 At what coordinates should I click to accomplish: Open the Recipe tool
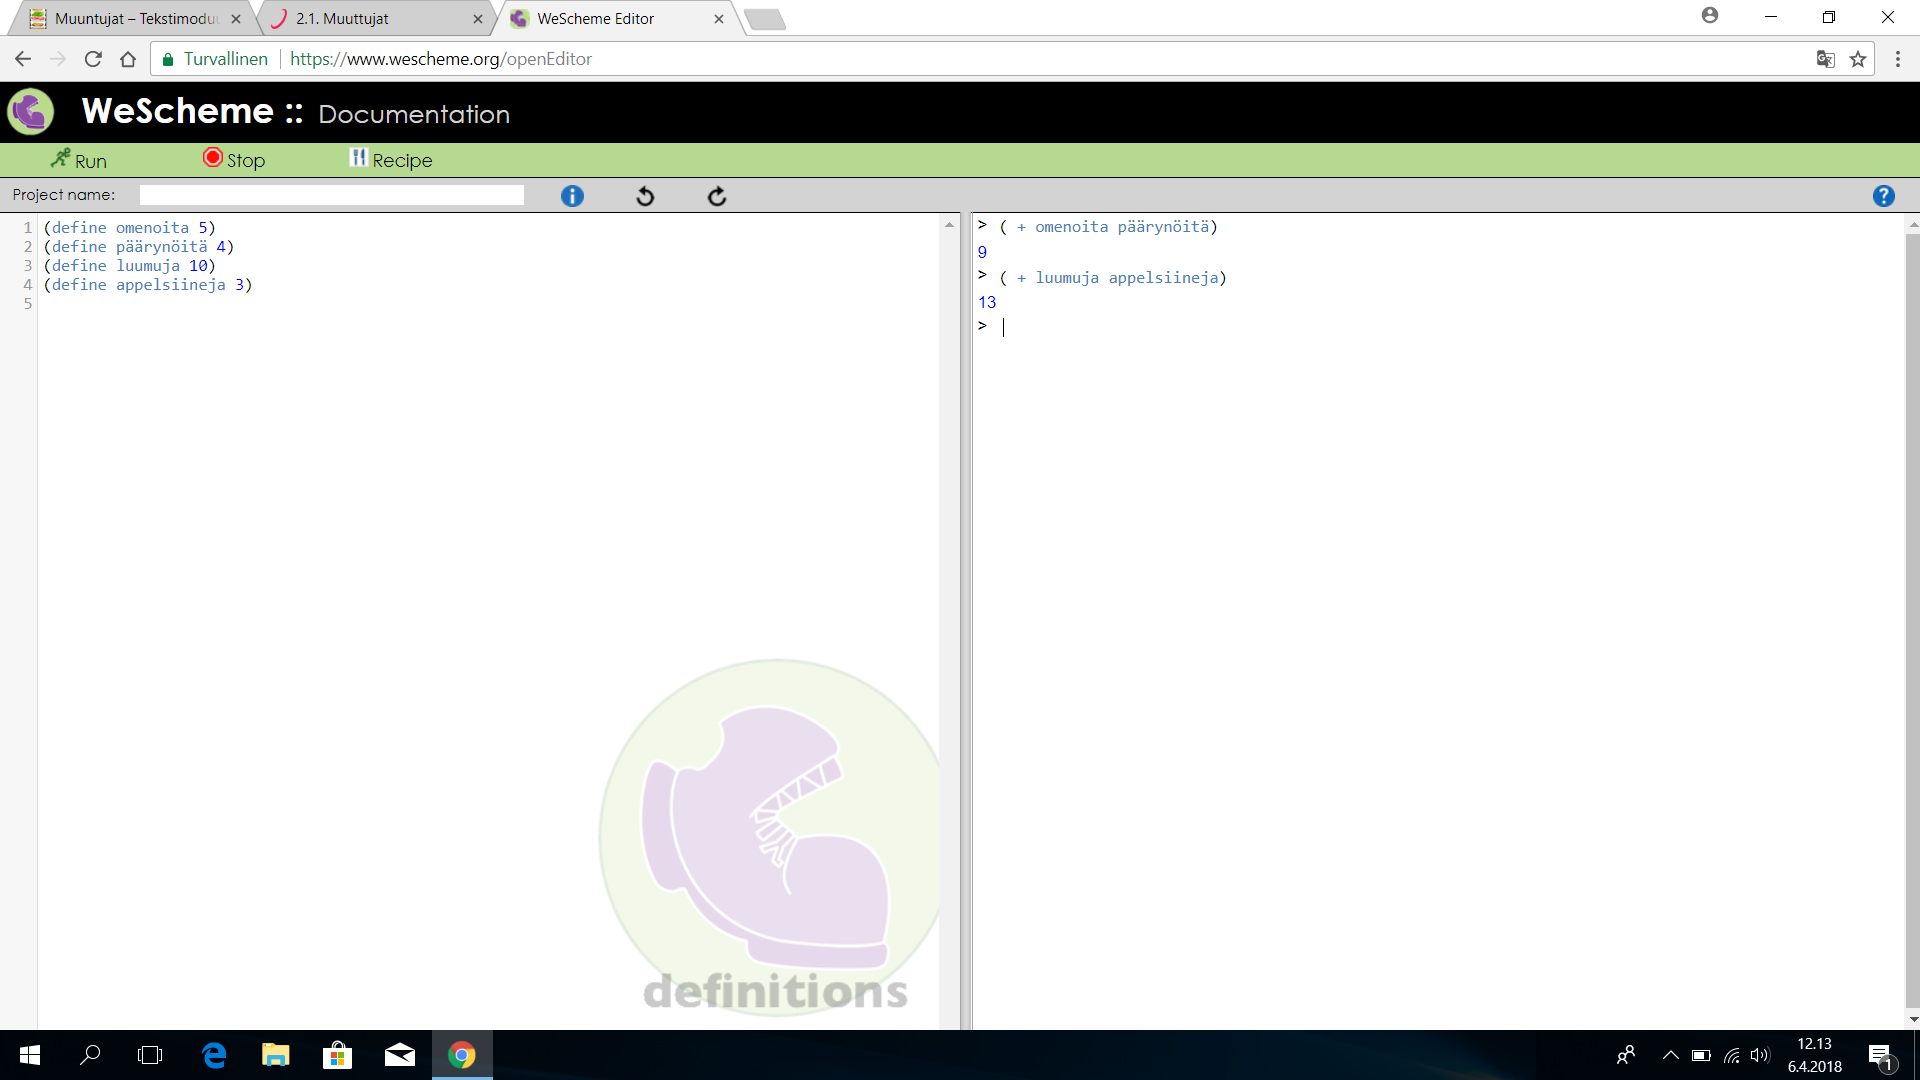coord(391,160)
